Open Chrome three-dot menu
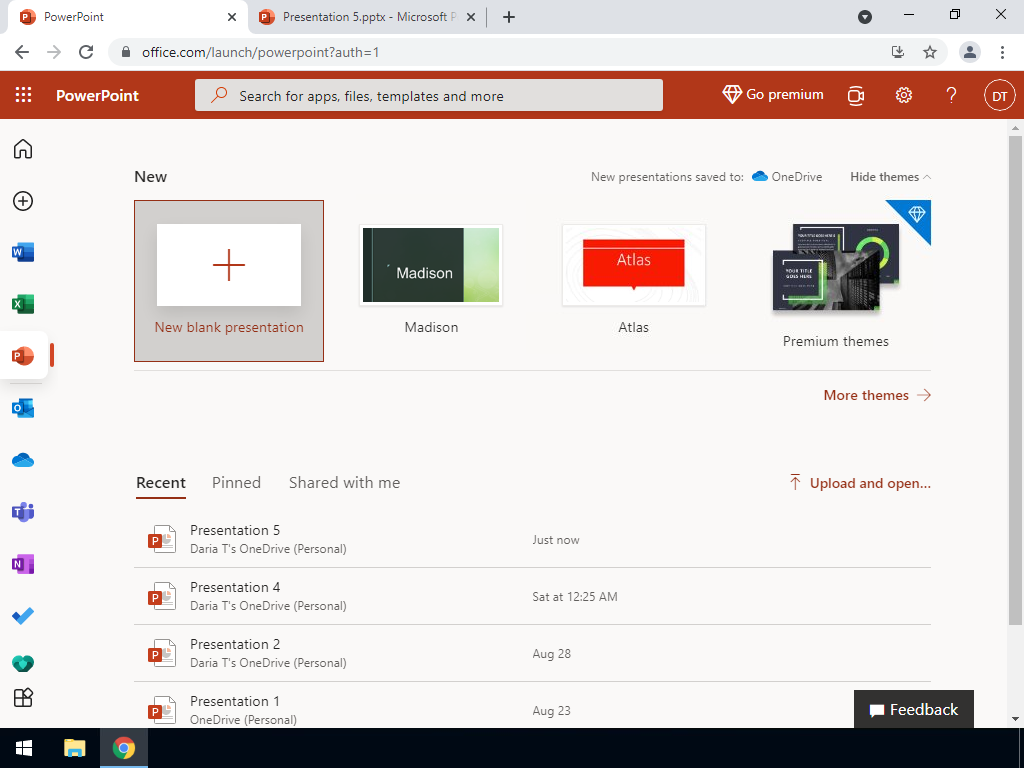Screen dimensions: 1024x768 click(1002, 52)
